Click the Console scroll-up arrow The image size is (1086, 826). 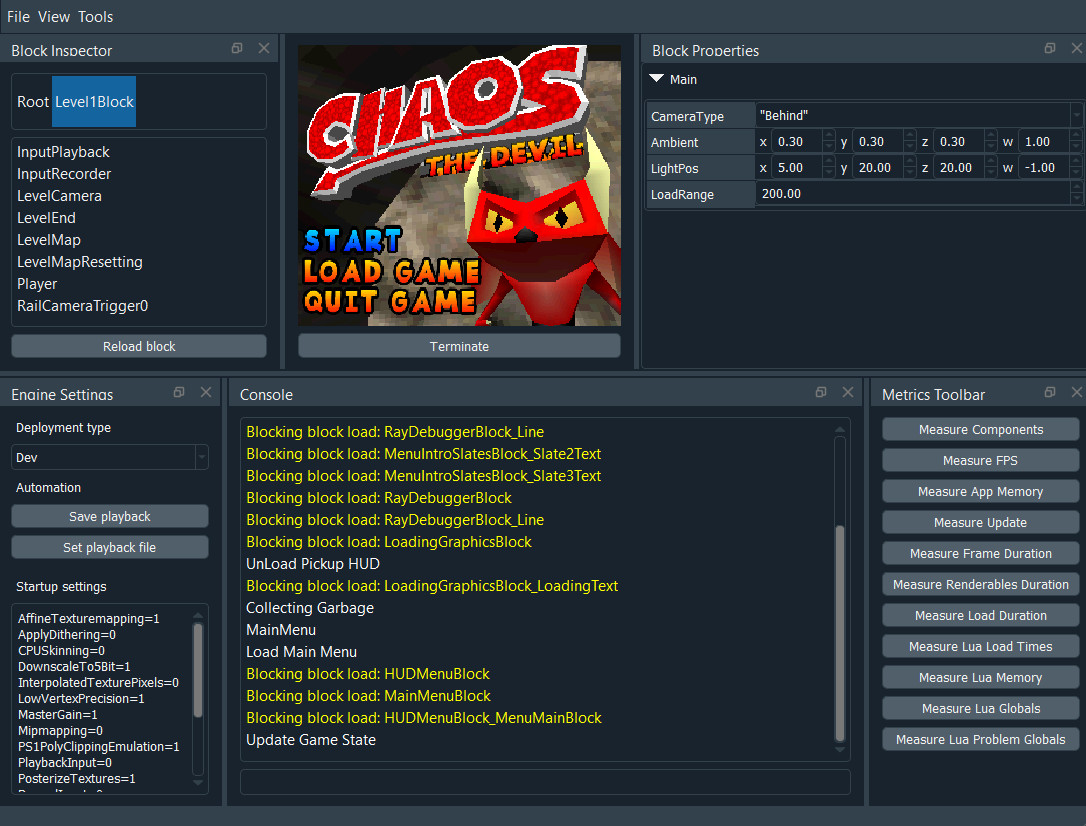[840, 429]
